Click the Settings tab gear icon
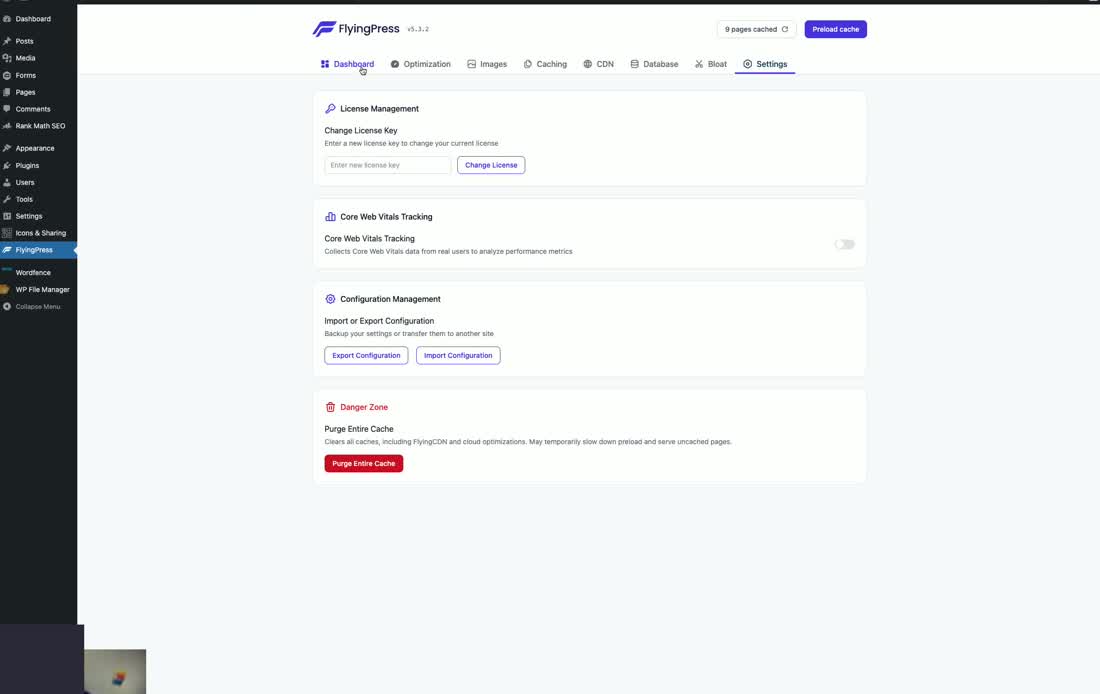Viewport: 1100px width, 694px height. coord(747,64)
